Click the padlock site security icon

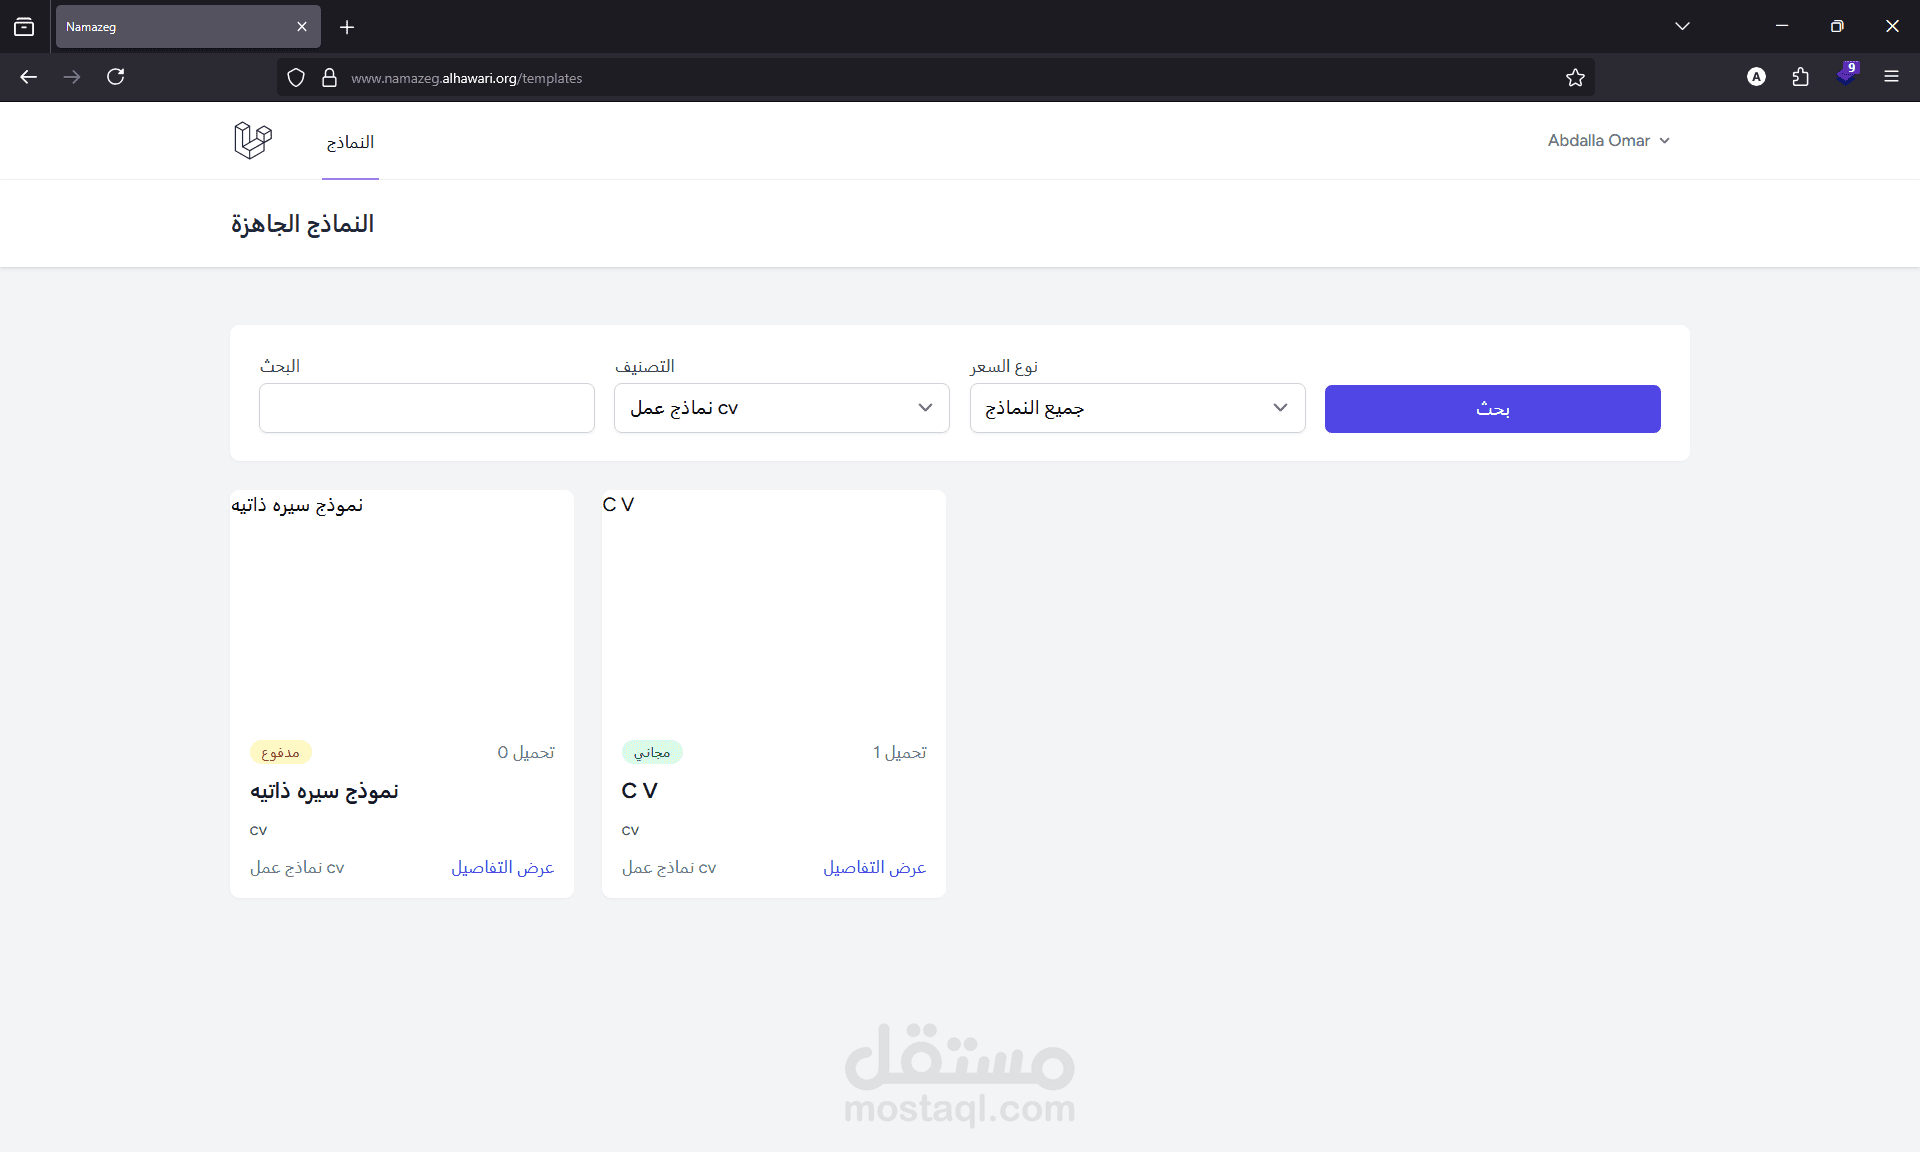point(329,78)
